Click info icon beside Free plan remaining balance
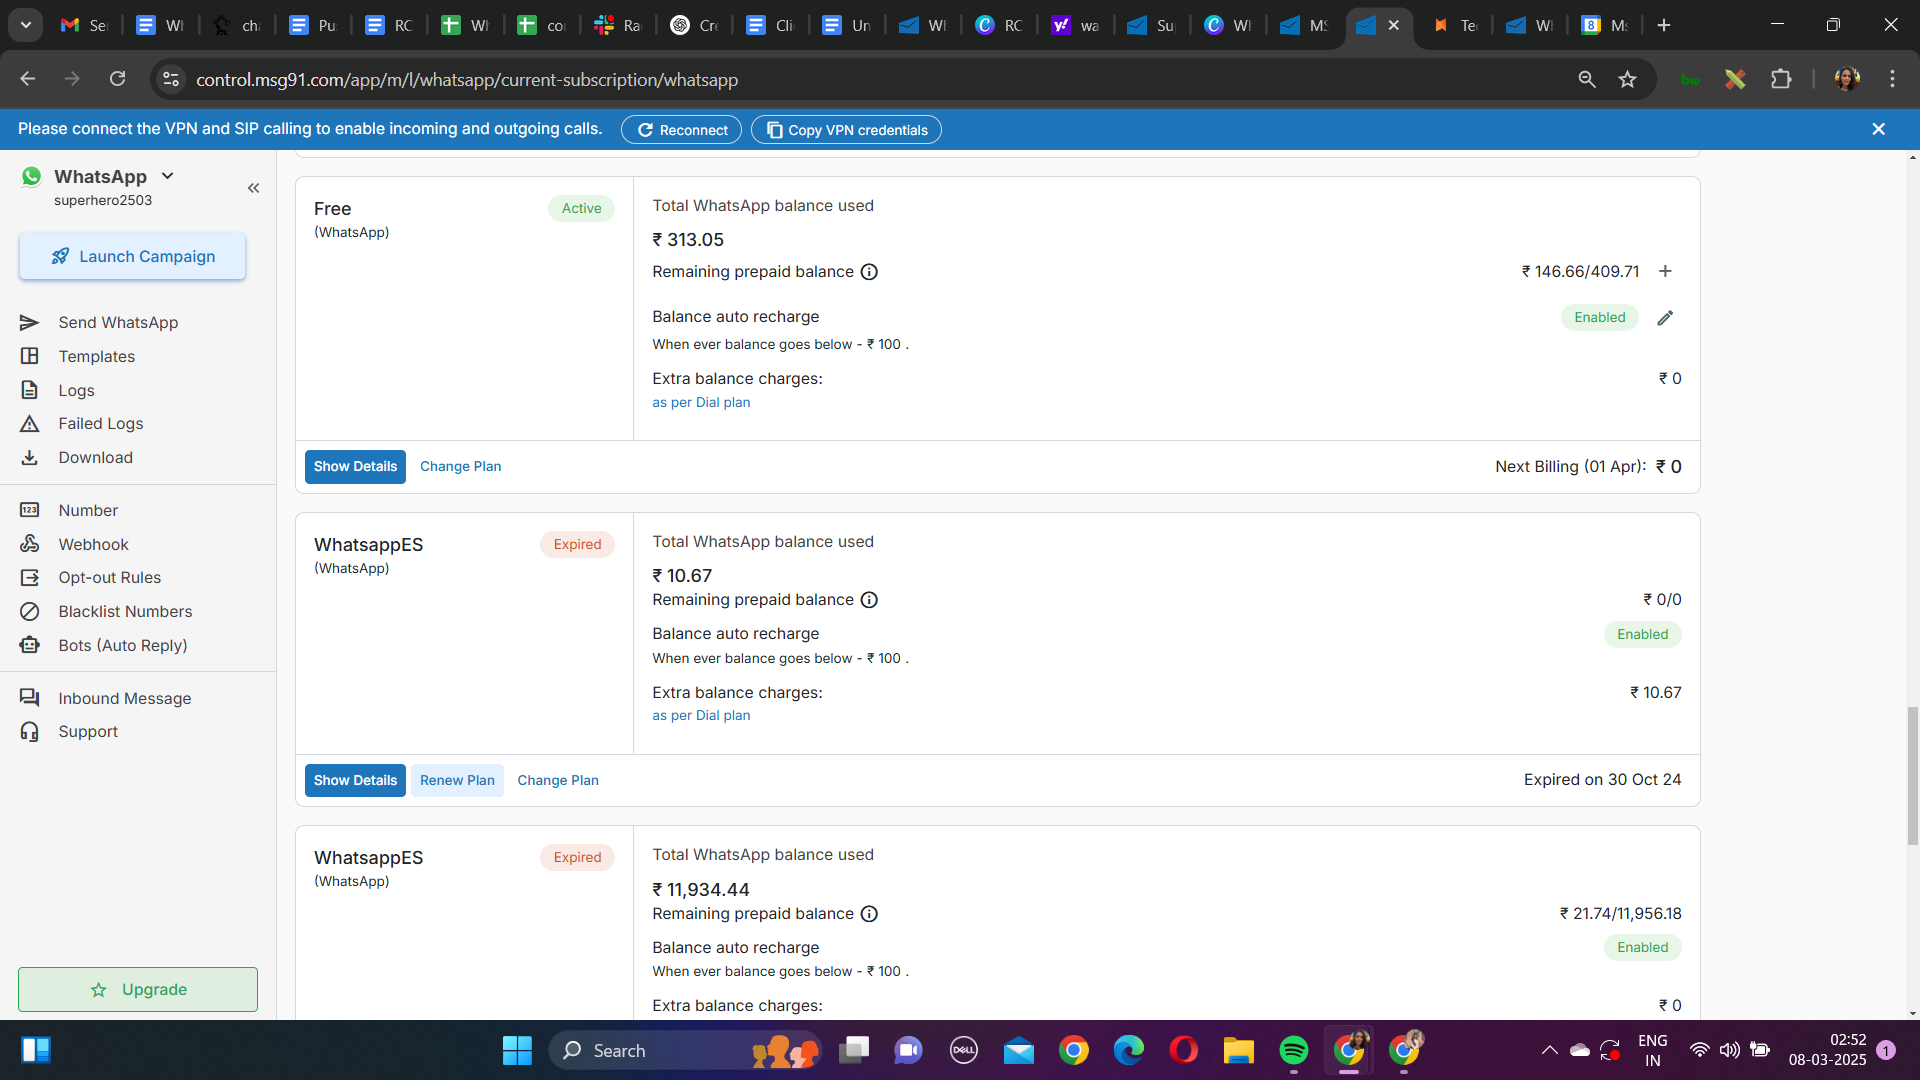 click(869, 272)
